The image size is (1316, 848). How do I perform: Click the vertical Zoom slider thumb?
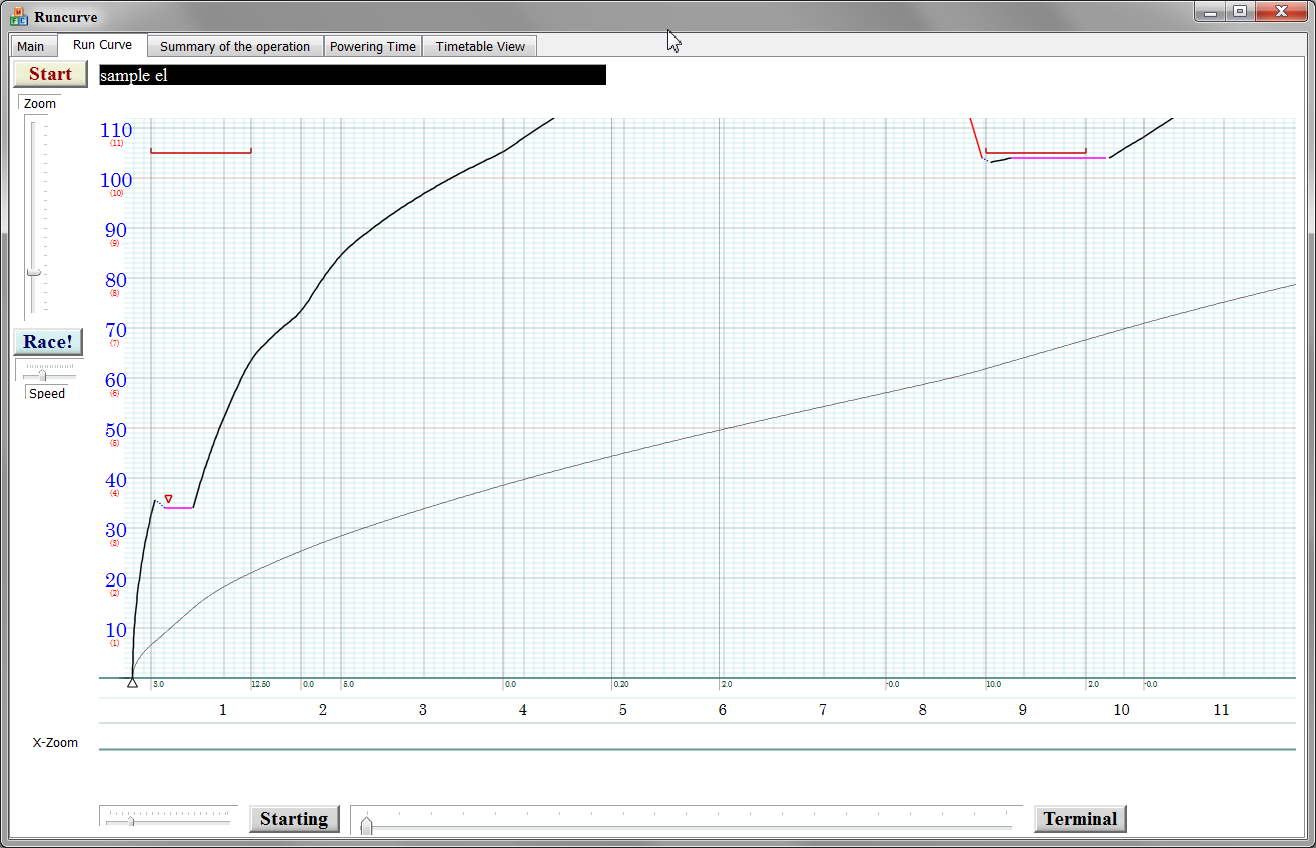(34, 272)
